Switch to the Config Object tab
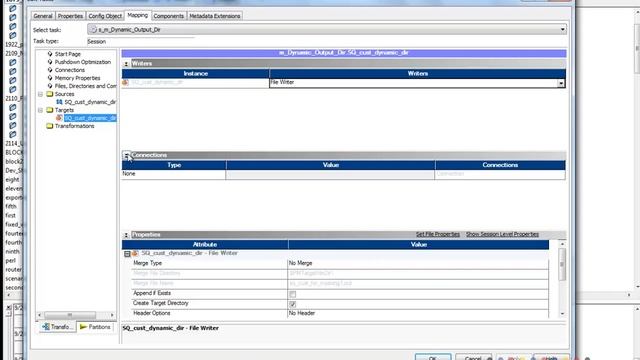Image resolution: width=640 pixels, height=360 pixels. coord(105,16)
